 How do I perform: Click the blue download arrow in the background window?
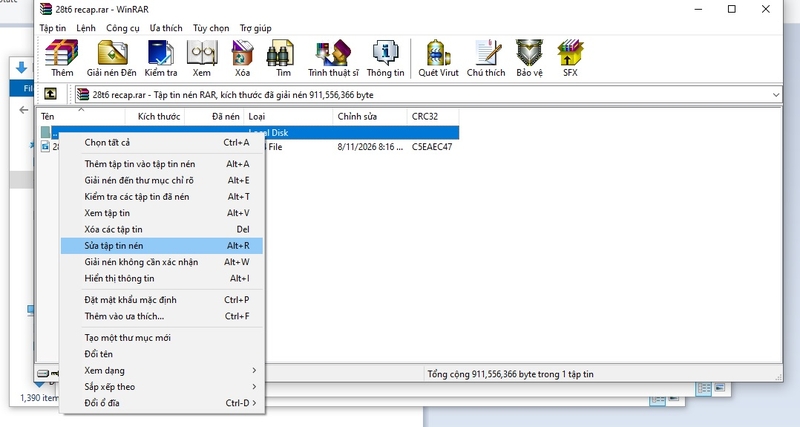coord(21,67)
